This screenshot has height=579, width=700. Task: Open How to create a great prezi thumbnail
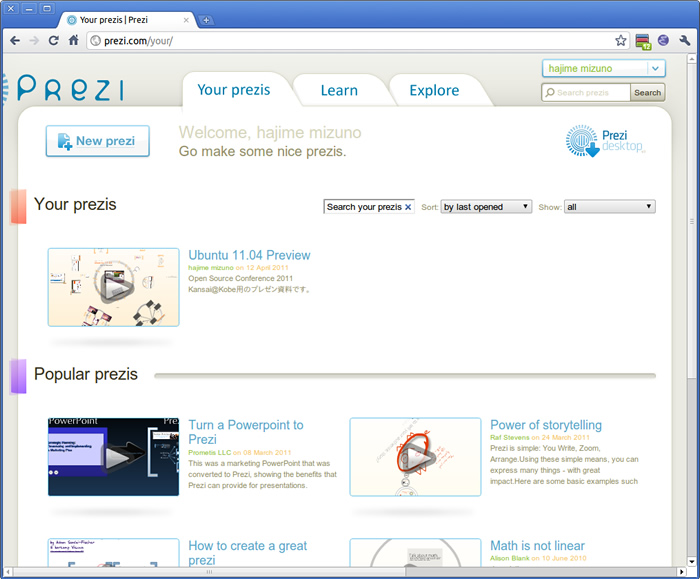click(113, 553)
